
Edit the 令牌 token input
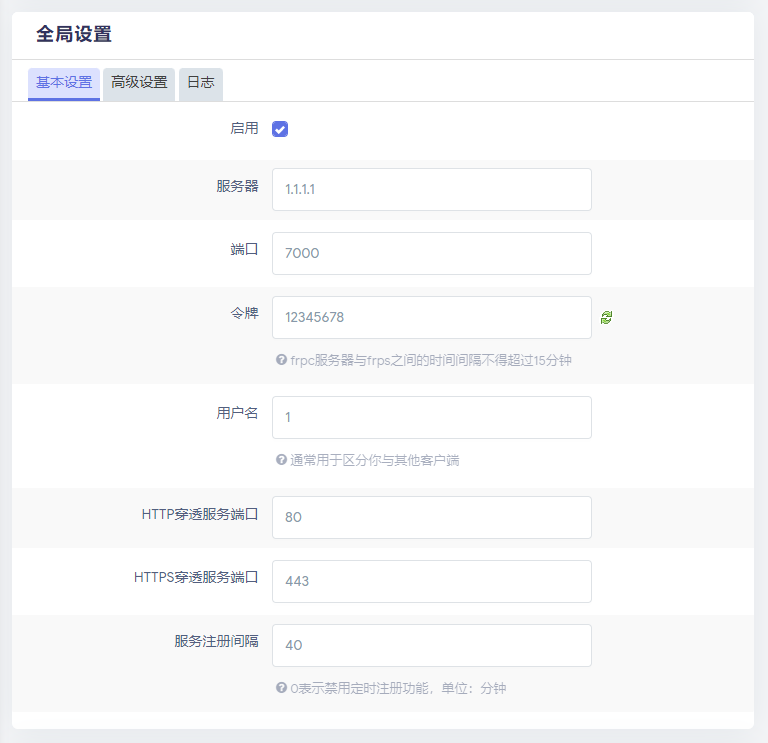431,317
